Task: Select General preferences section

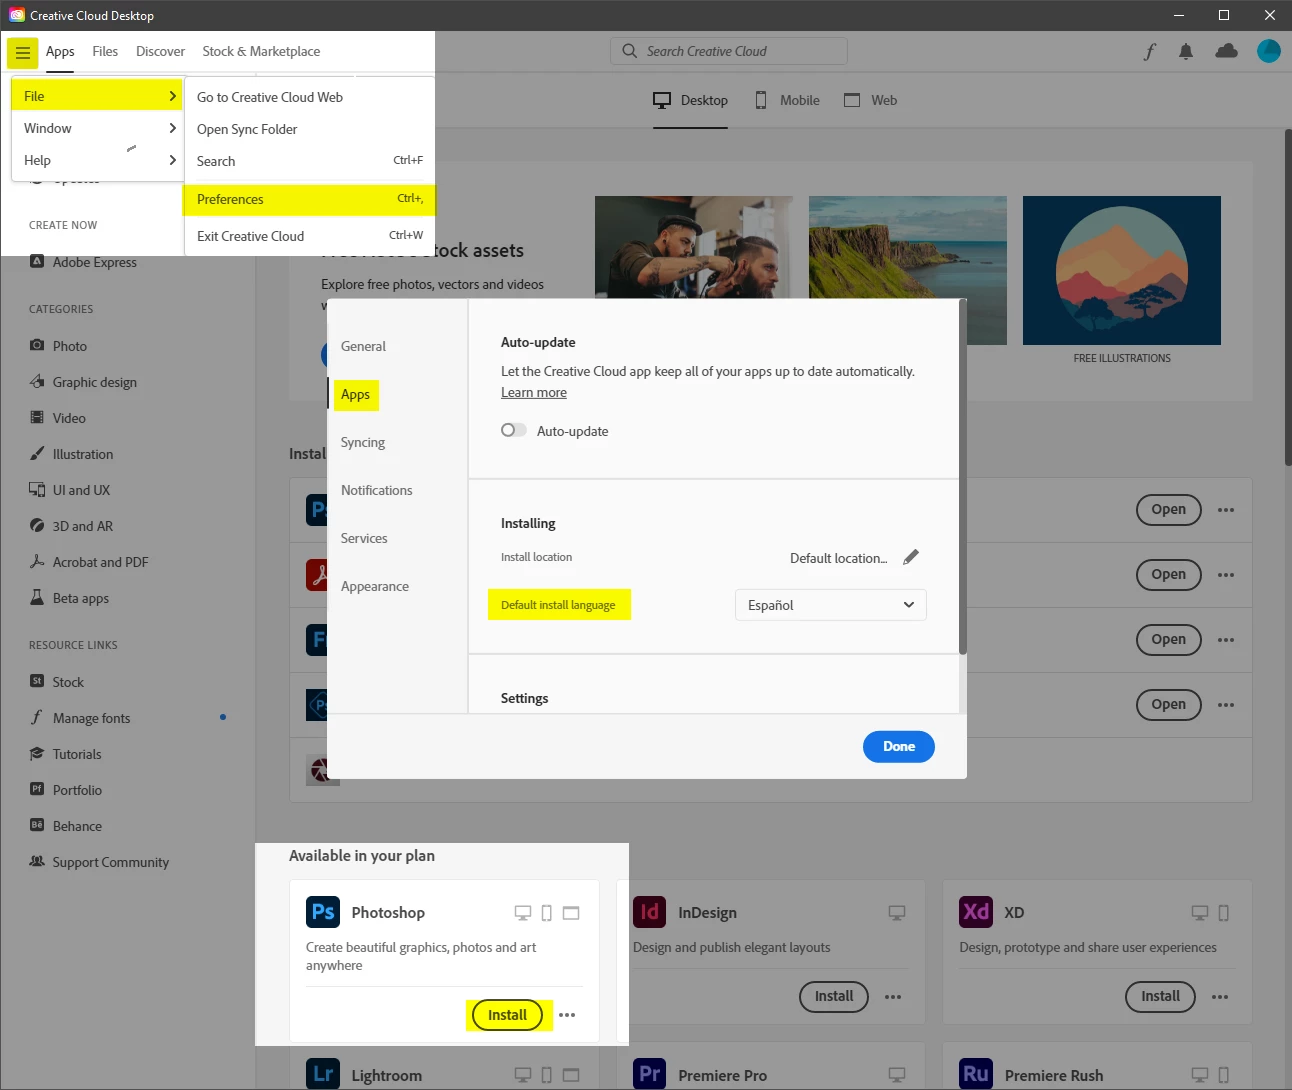Action: tap(363, 346)
